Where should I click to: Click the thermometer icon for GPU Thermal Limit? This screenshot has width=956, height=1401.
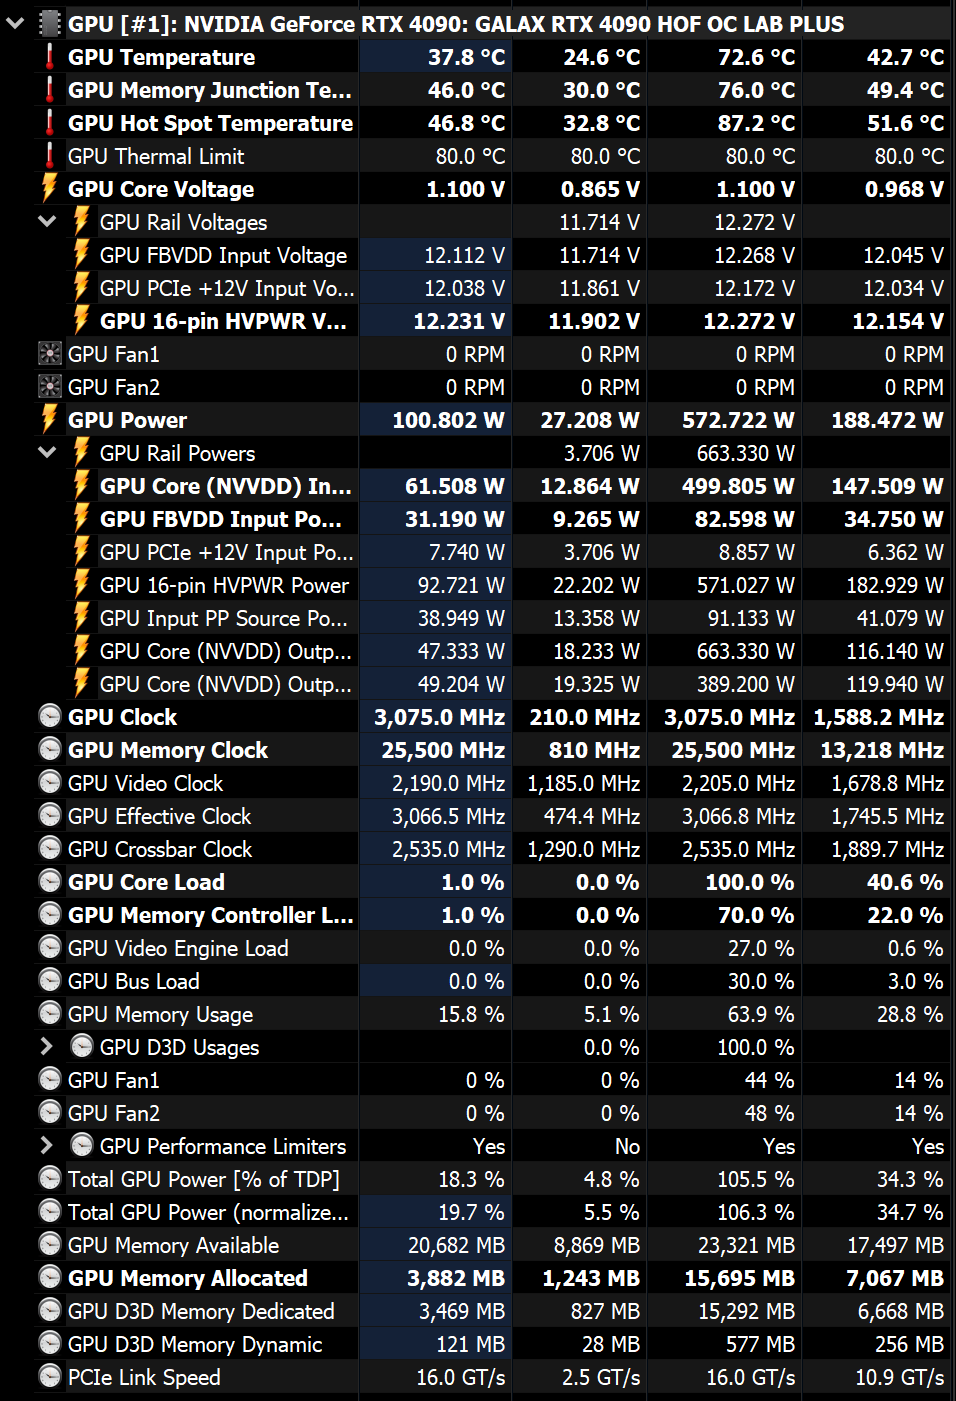tap(50, 156)
